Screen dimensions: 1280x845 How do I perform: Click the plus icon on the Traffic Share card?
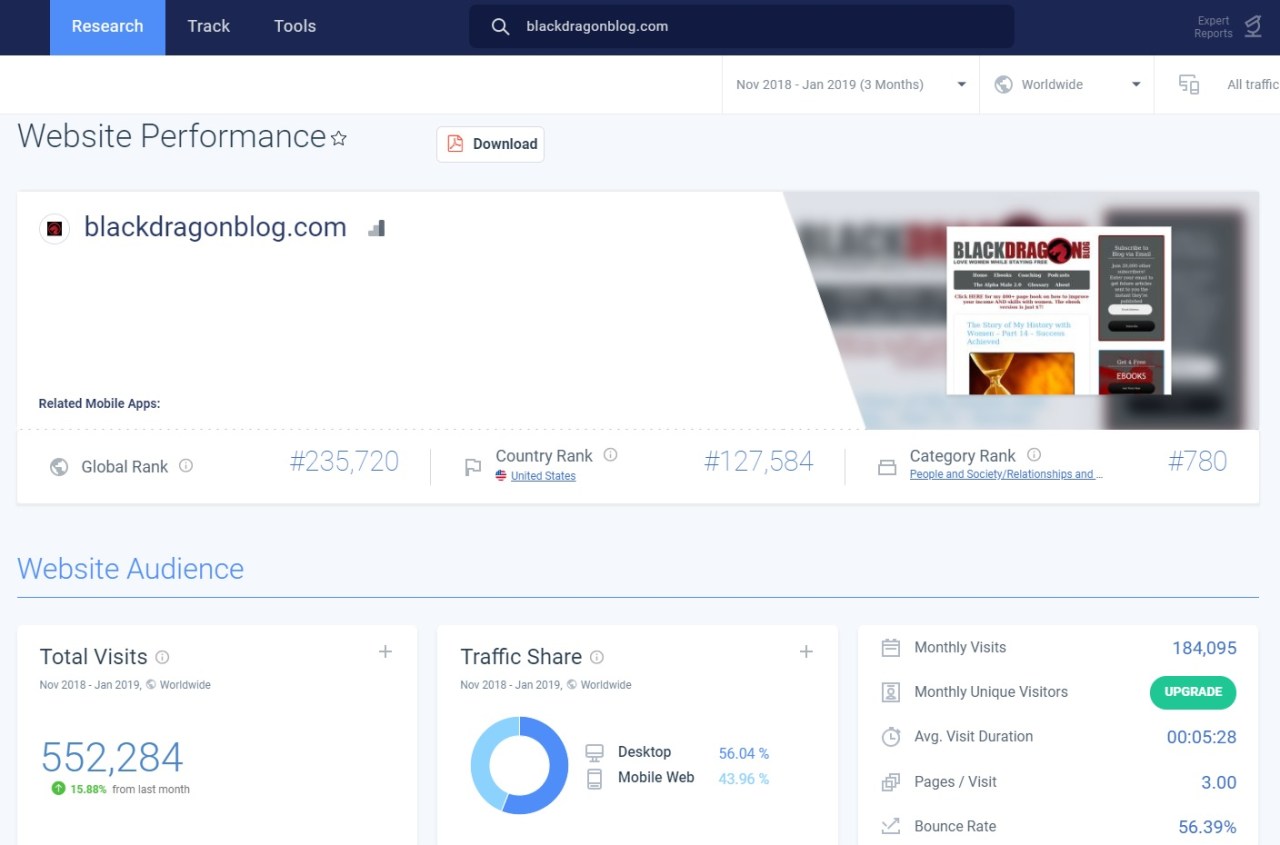(x=806, y=651)
